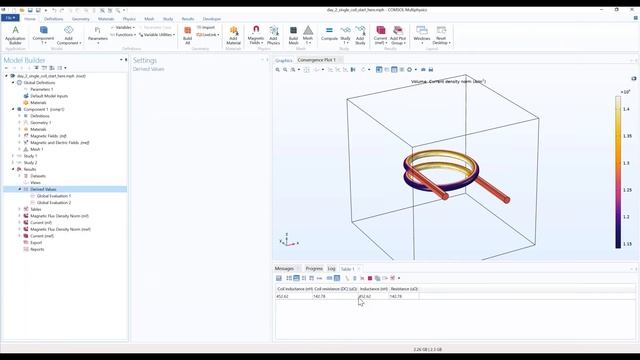Switch to the Messages tab
This screenshot has height=360, width=640.
coord(284,269)
